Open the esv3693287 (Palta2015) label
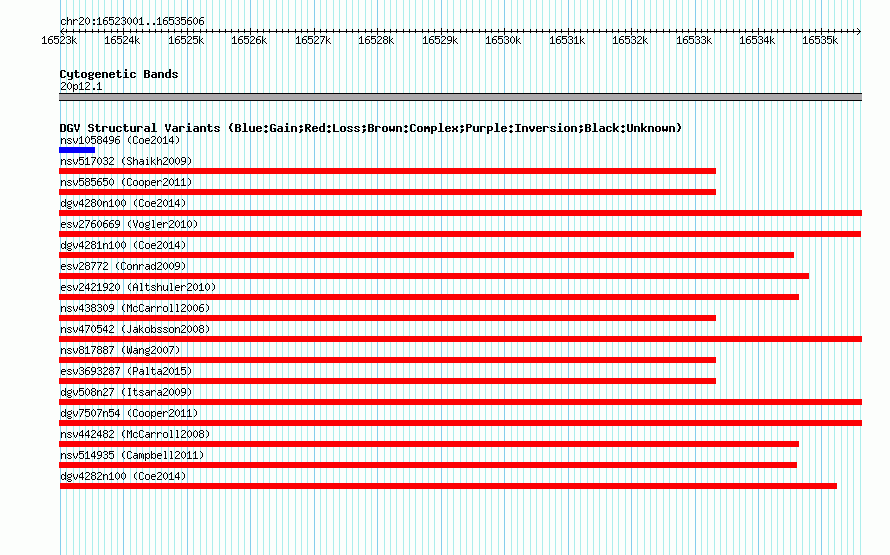Screen dimensions: 890x555 pos(126,371)
